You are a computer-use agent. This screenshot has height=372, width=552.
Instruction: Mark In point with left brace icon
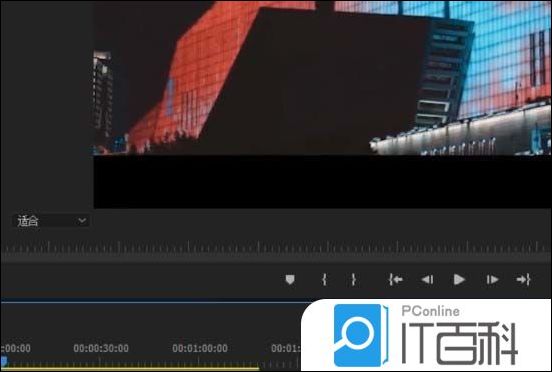click(x=324, y=280)
